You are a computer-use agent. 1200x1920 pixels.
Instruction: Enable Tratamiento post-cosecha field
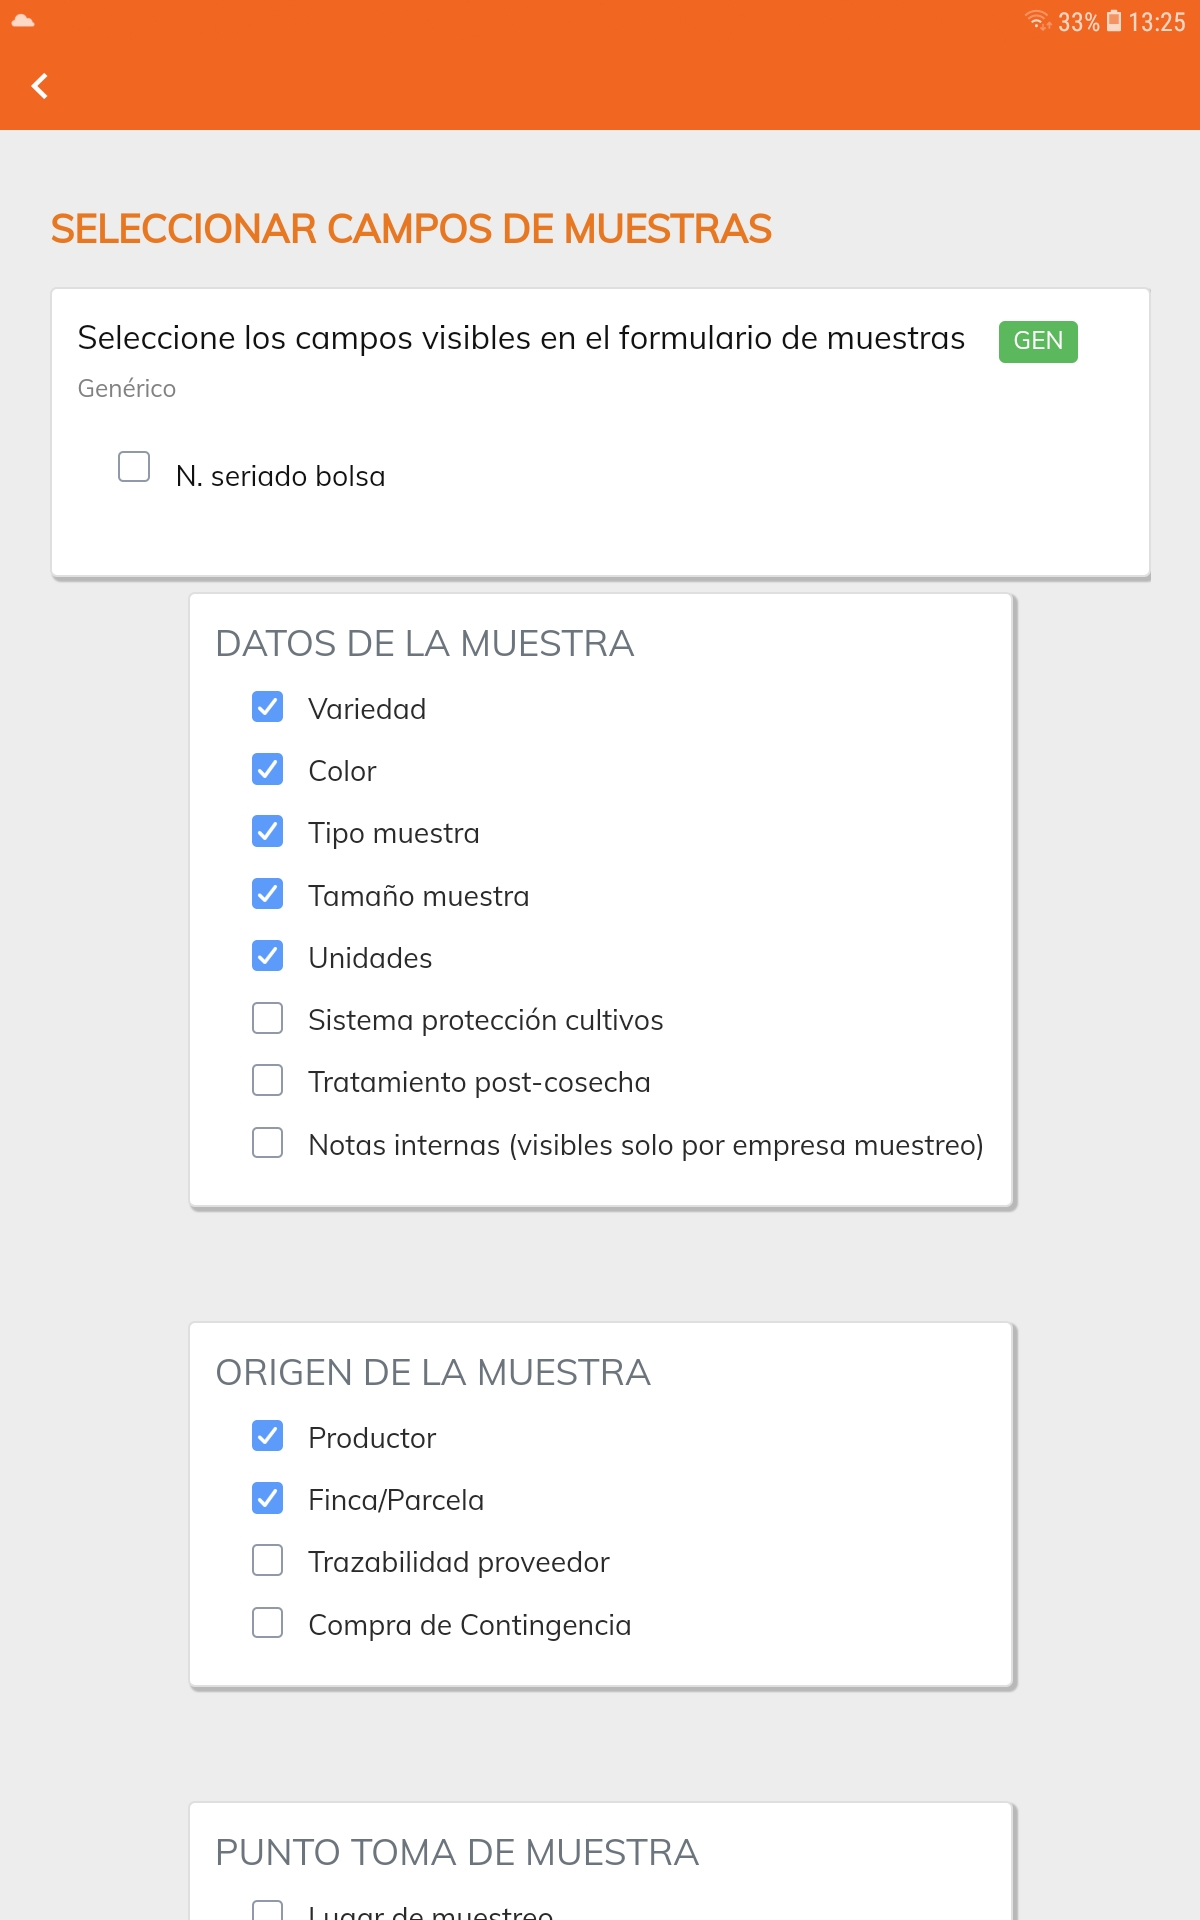point(268,1080)
